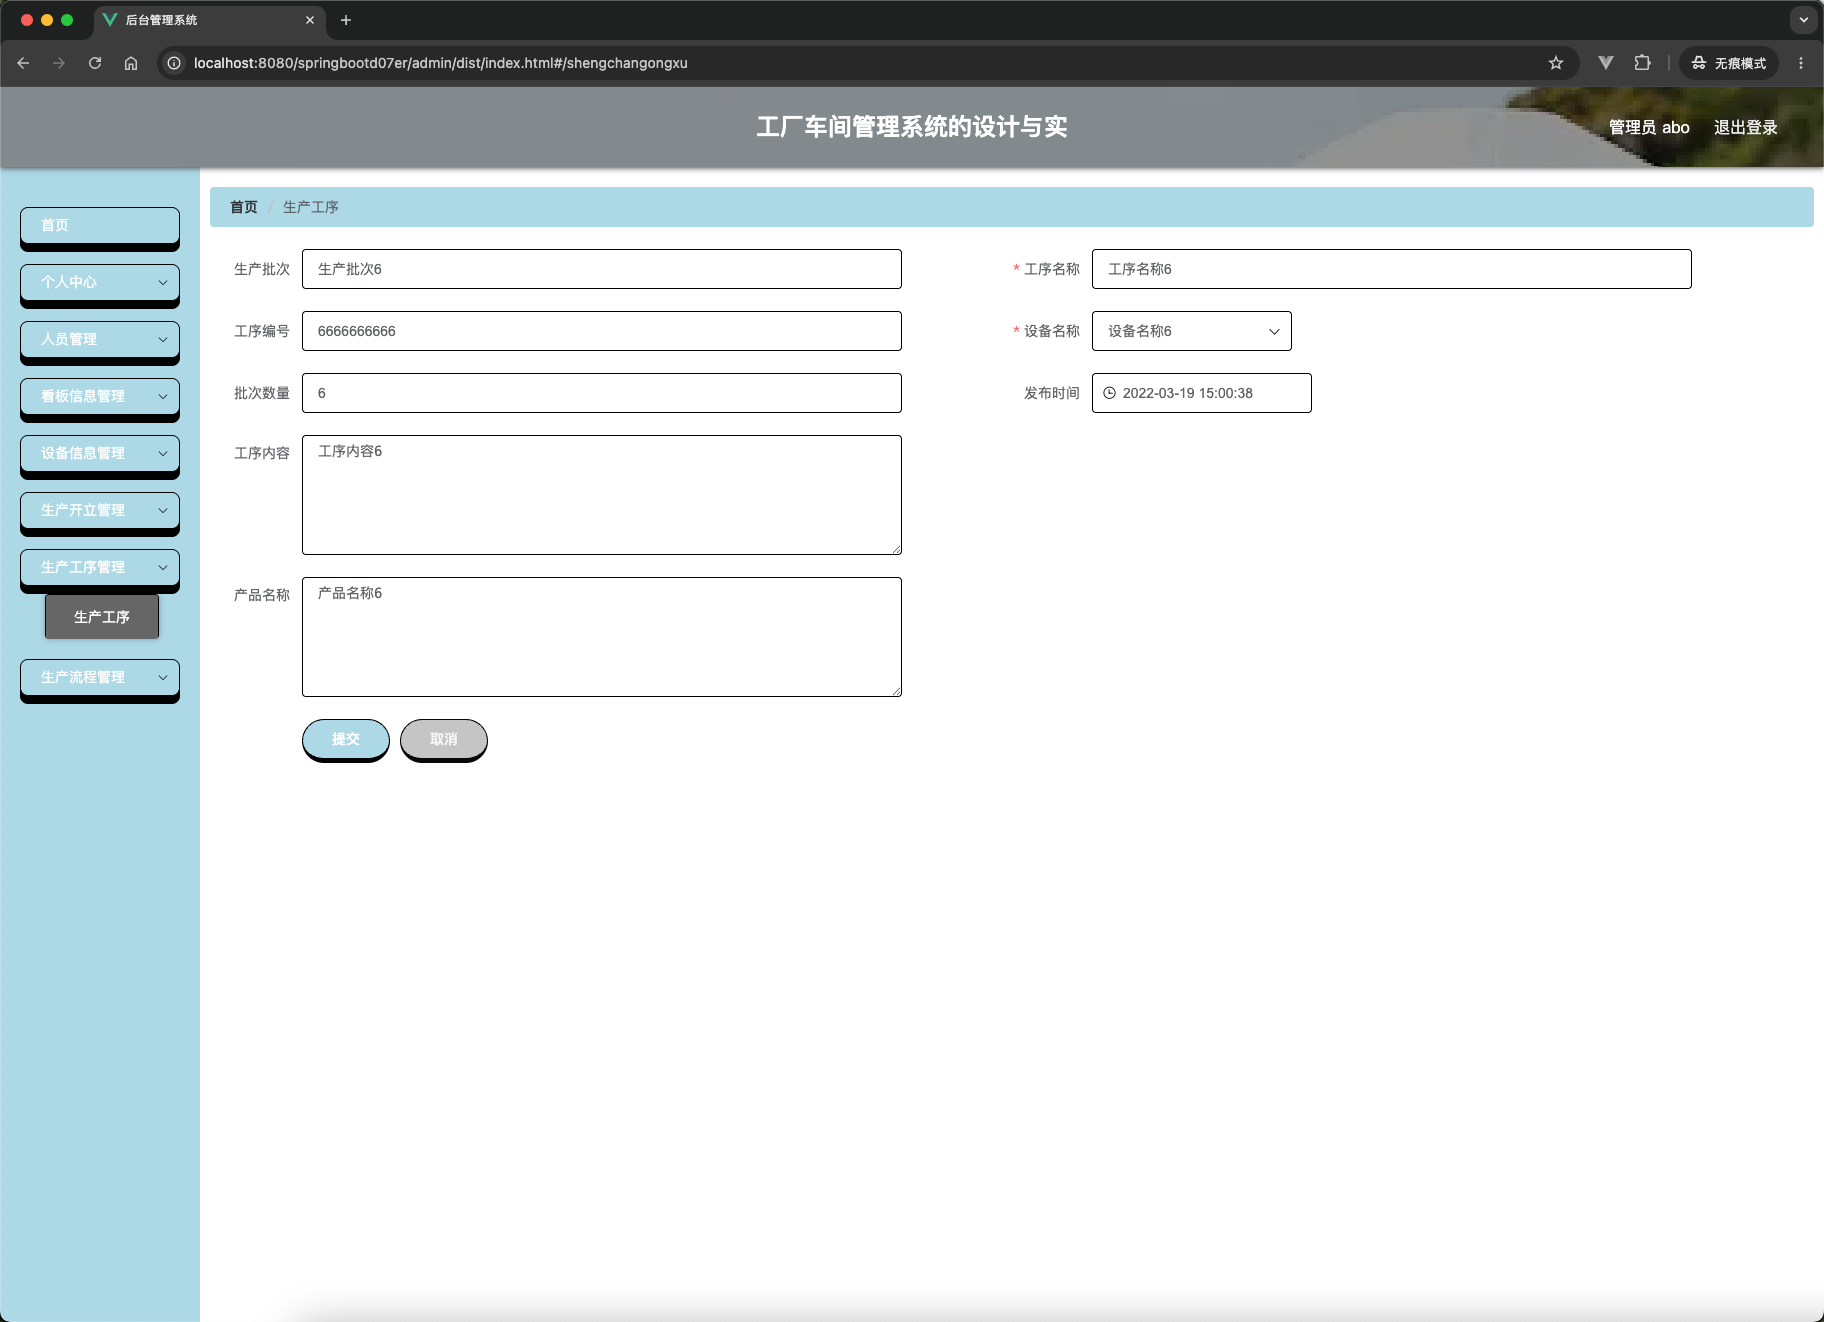The image size is (1824, 1322).
Task: Click the page title 工厂车间管理系统的设计与实
Action: (x=912, y=127)
